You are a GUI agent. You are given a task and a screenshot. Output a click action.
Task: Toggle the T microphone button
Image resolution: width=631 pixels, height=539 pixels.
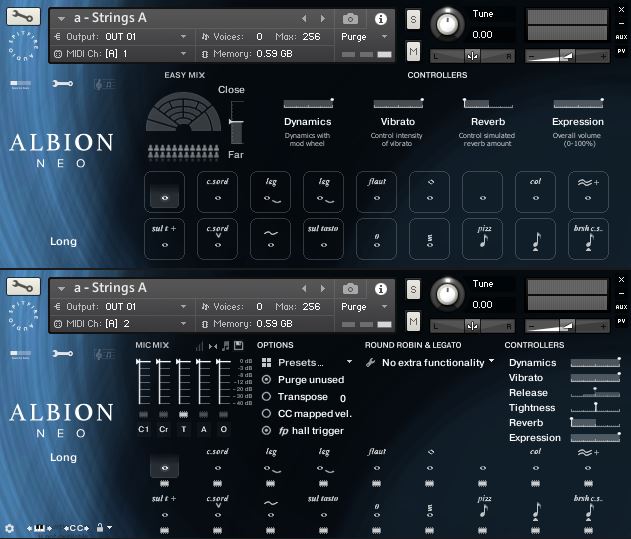click(x=184, y=429)
